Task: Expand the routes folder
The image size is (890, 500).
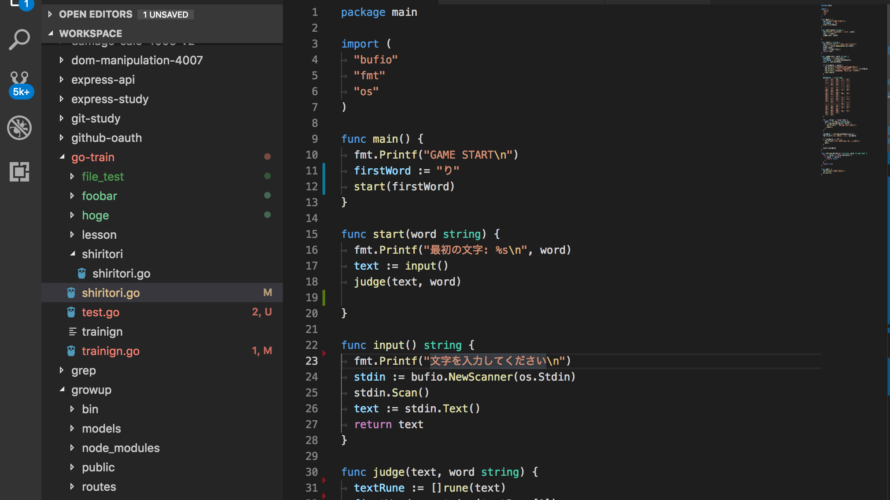Action: (x=72, y=486)
